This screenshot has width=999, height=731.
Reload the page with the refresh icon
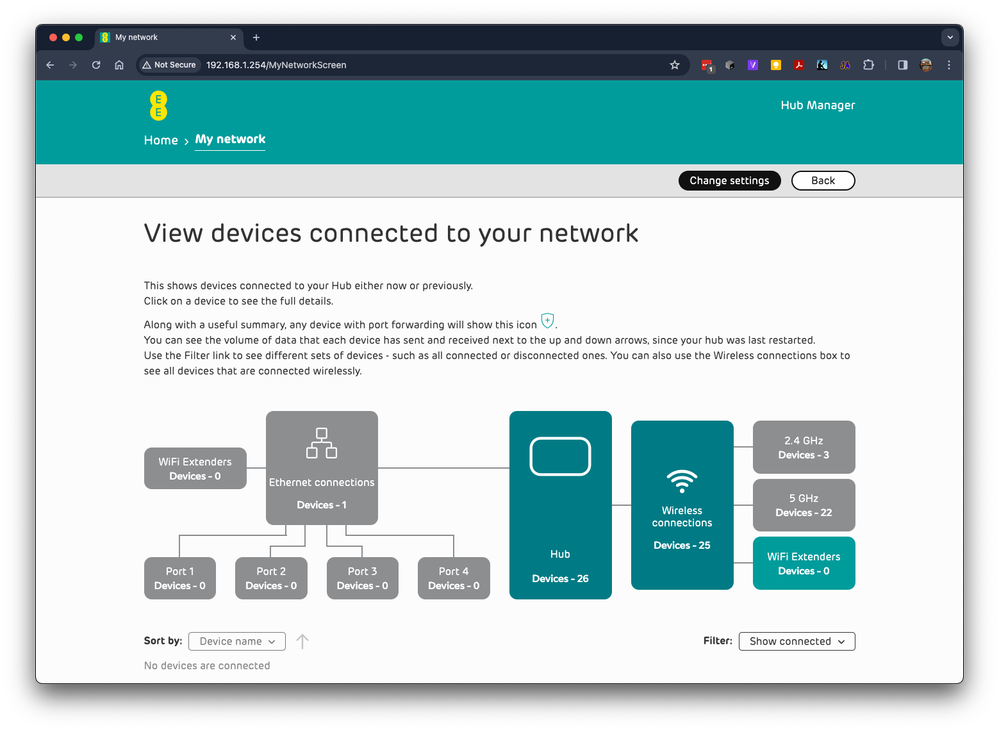96,65
